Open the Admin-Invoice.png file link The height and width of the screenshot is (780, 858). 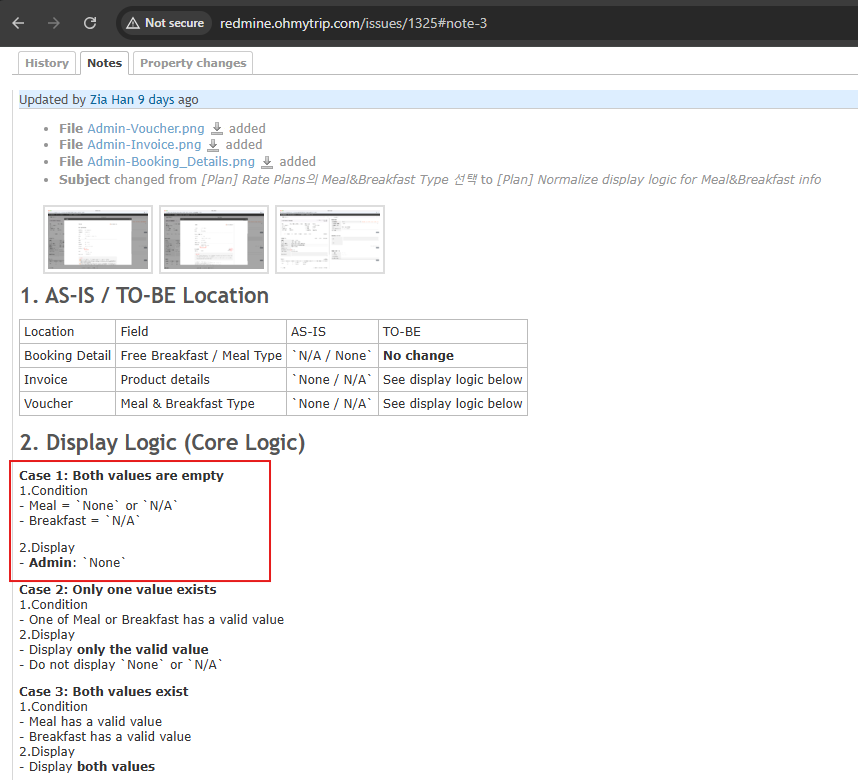pyautogui.click(x=144, y=145)
